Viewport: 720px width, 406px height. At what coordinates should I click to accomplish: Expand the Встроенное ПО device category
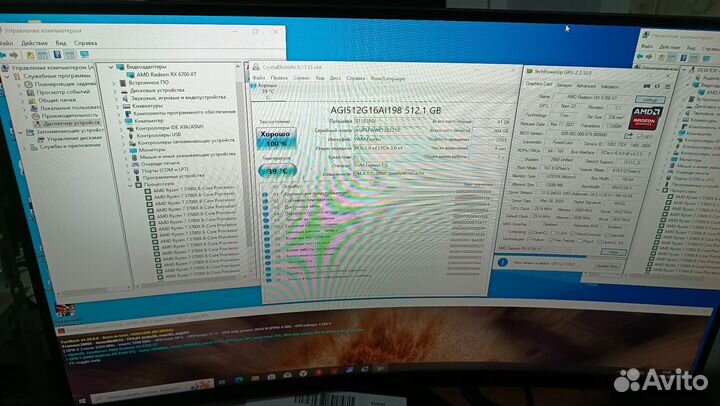click(x=114, y=83)
